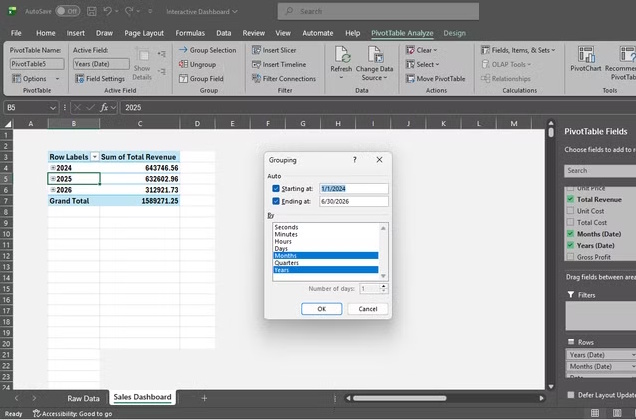Screen dimensions: 636x420
Task: Click Group Selection
Action: 207,50
